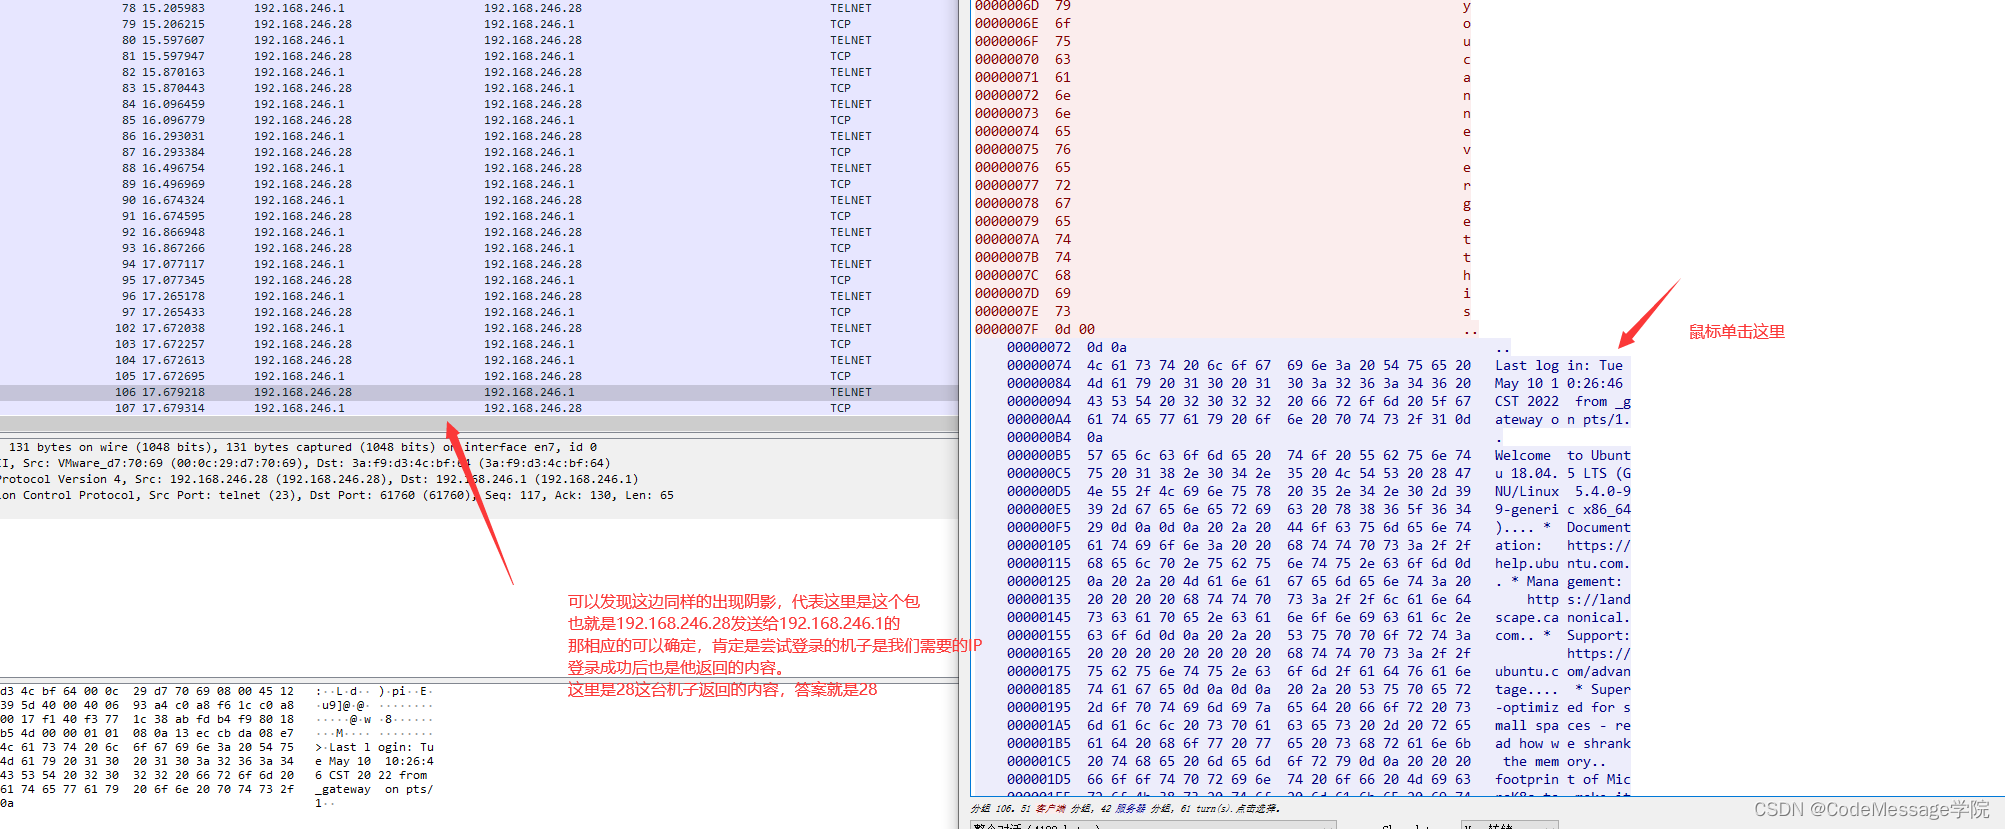
Task: Click server stream row 000000B5 'Welcome to Ubunt'
Action: coord(1318,455)
